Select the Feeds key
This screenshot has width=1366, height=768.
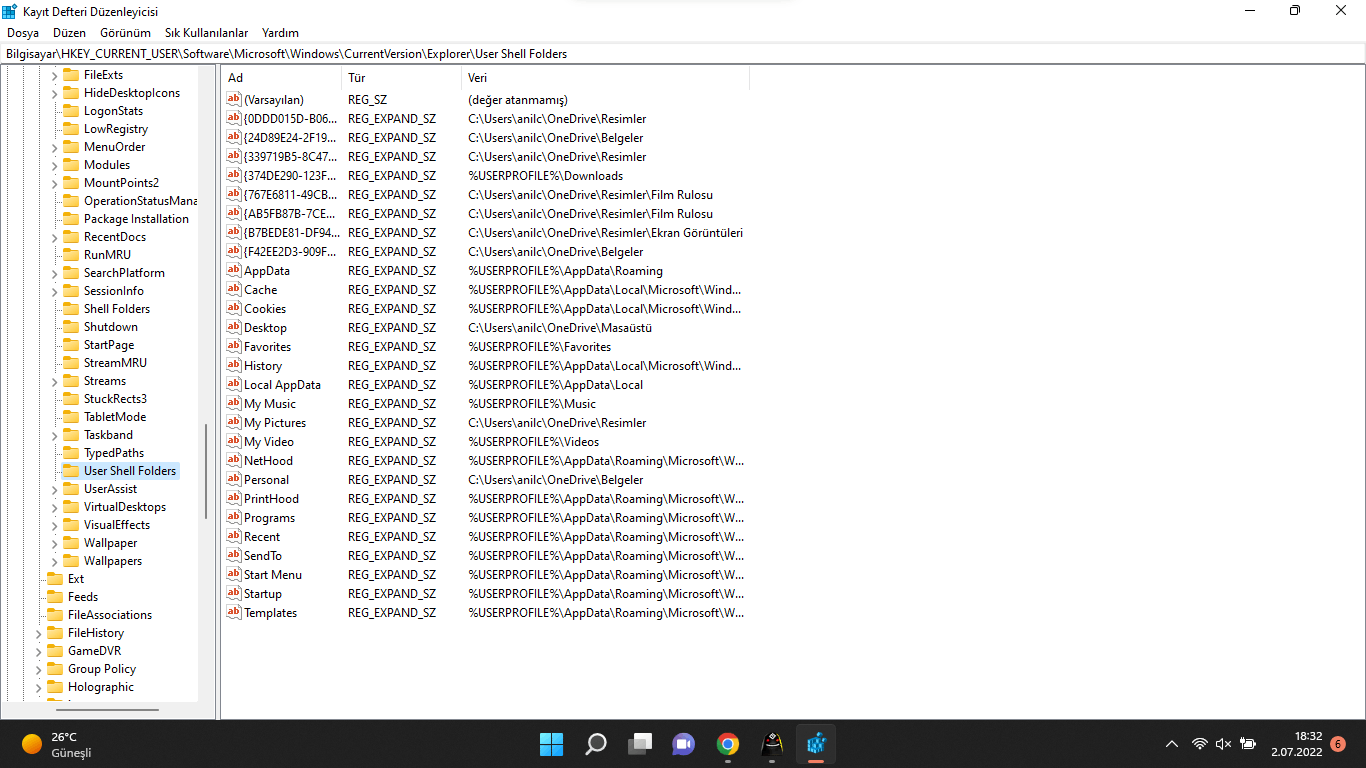pos(83,597)
